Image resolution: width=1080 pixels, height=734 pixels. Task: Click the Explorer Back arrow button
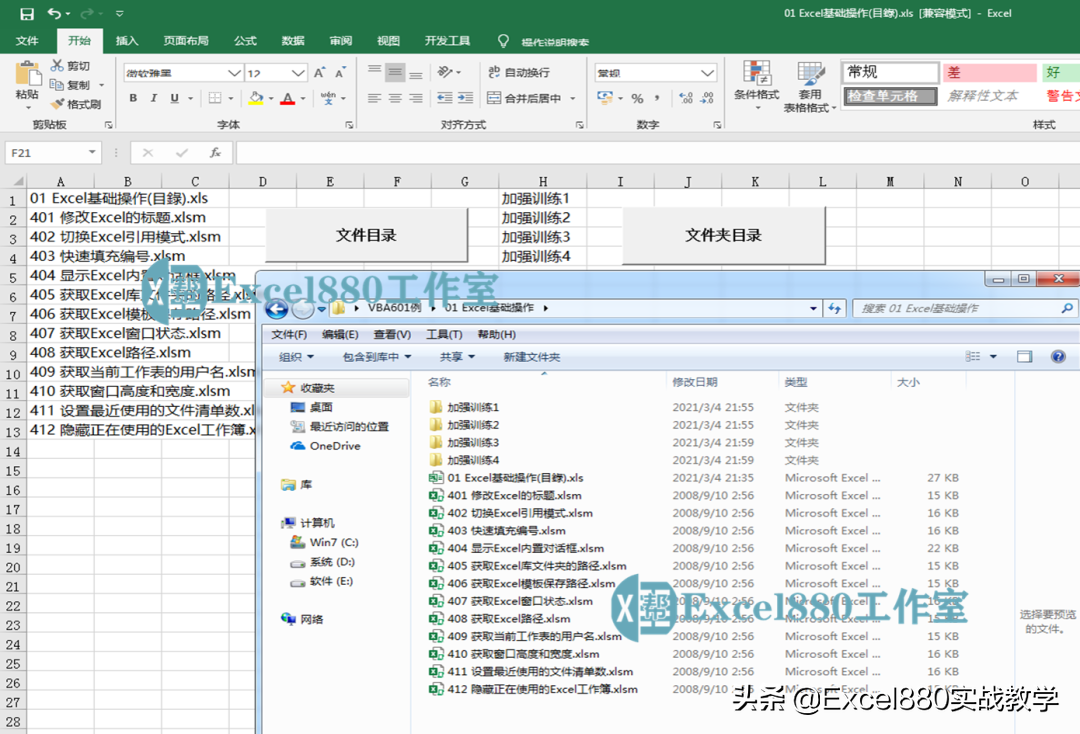coord(277,308)
